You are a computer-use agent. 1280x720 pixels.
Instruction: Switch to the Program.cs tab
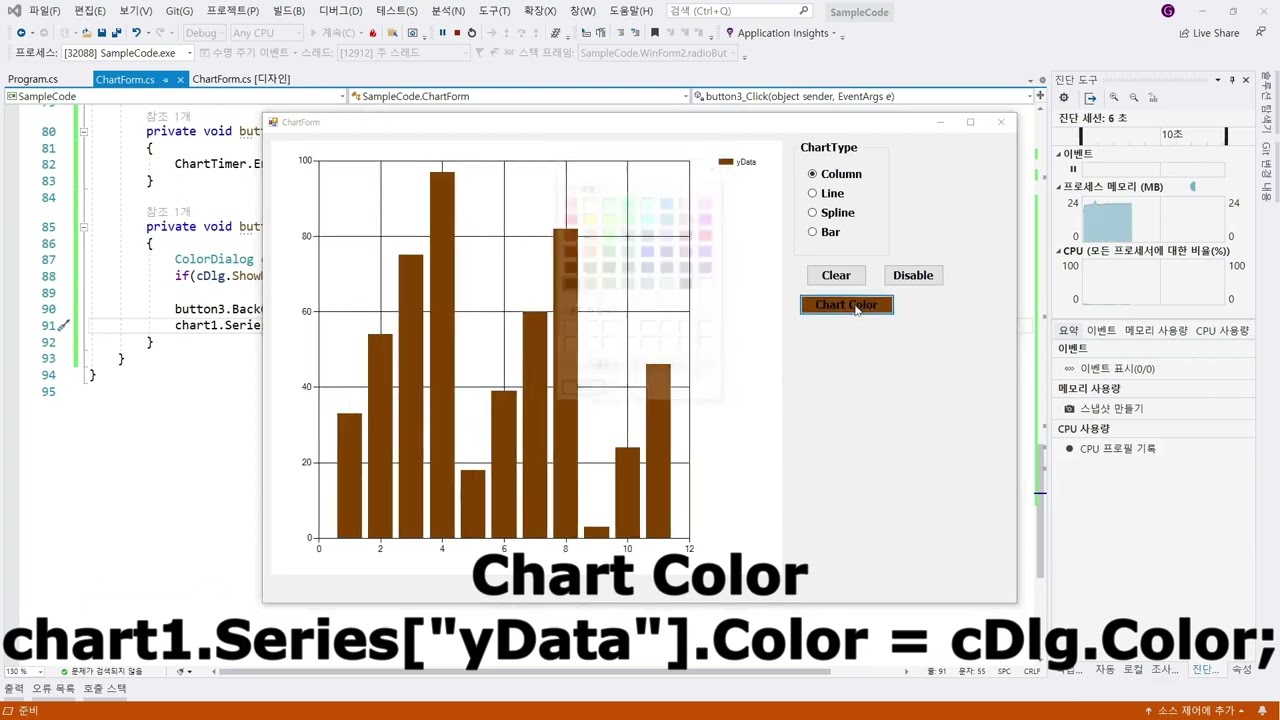tap(33, 79)
